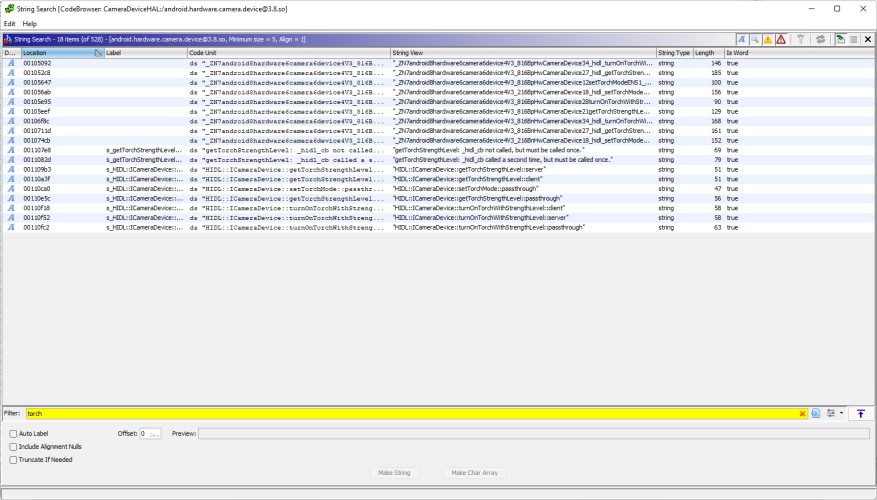The width and height of the screenshot is (877, 500).
Task: Click the blue text-filter page icon
Action: 816,413
